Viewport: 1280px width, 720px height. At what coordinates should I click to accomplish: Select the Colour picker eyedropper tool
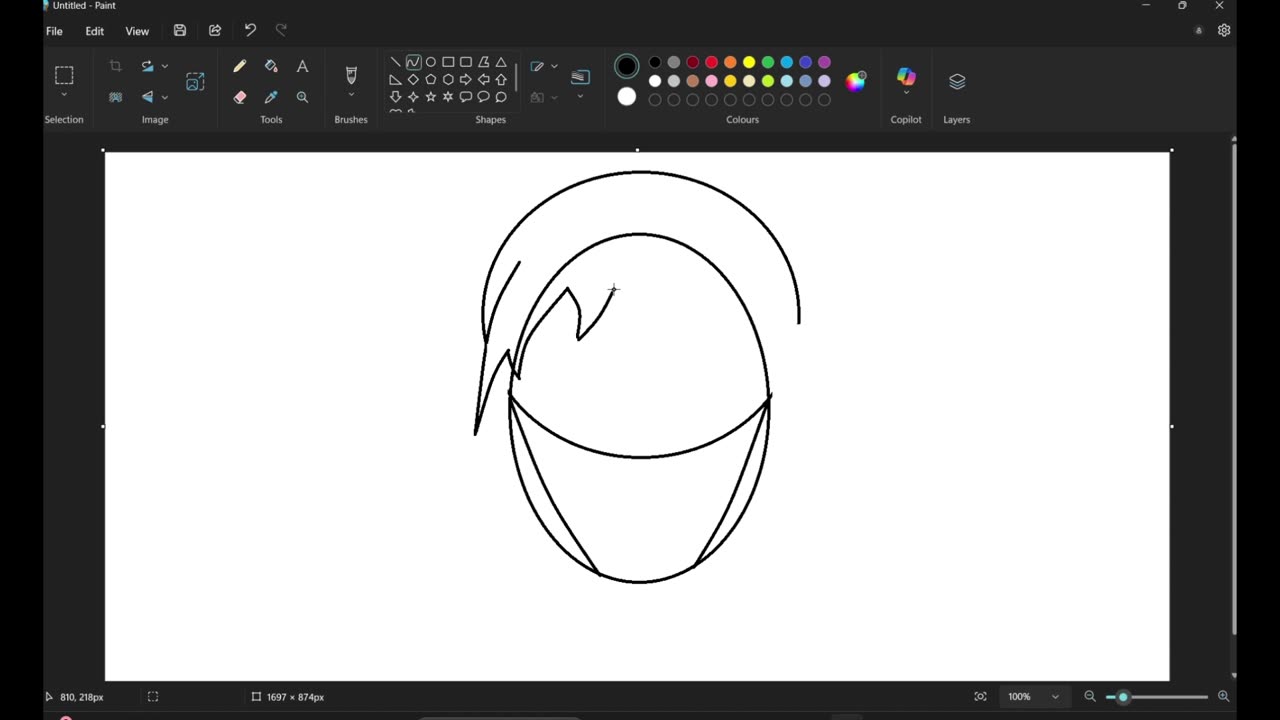[271, 97]
